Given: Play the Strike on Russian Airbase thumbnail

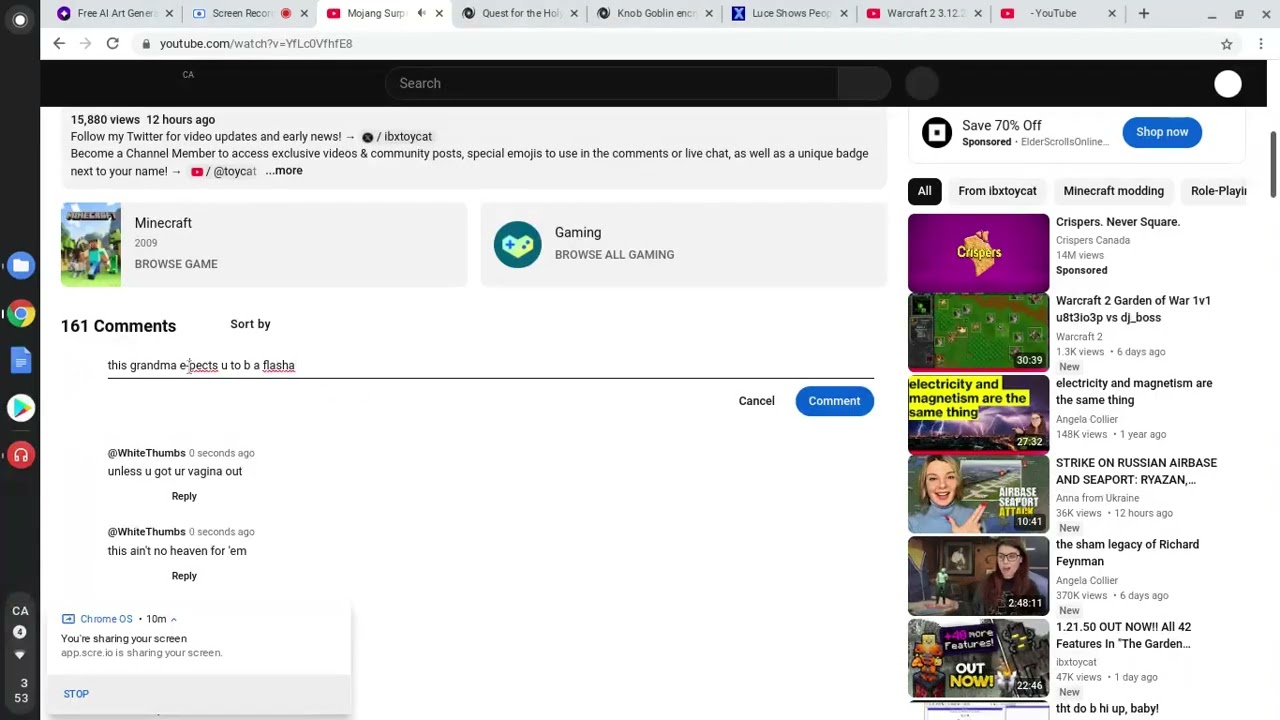Looking at the screenshot, I should point(978,495).
